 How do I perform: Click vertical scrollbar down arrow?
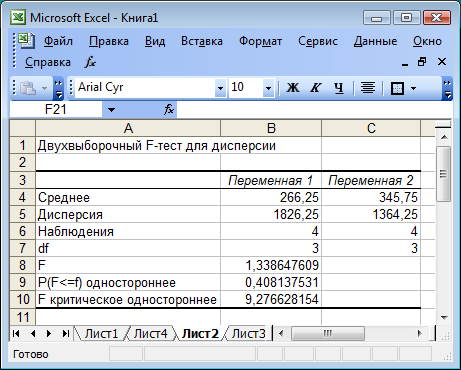(444, 317)
